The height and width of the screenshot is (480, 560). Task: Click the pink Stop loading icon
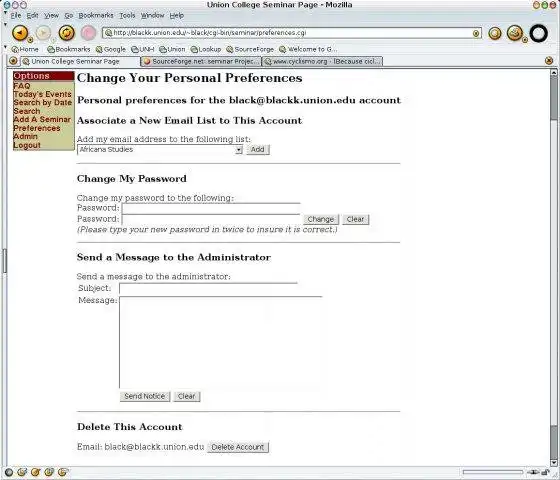click(x=88, y=33)
